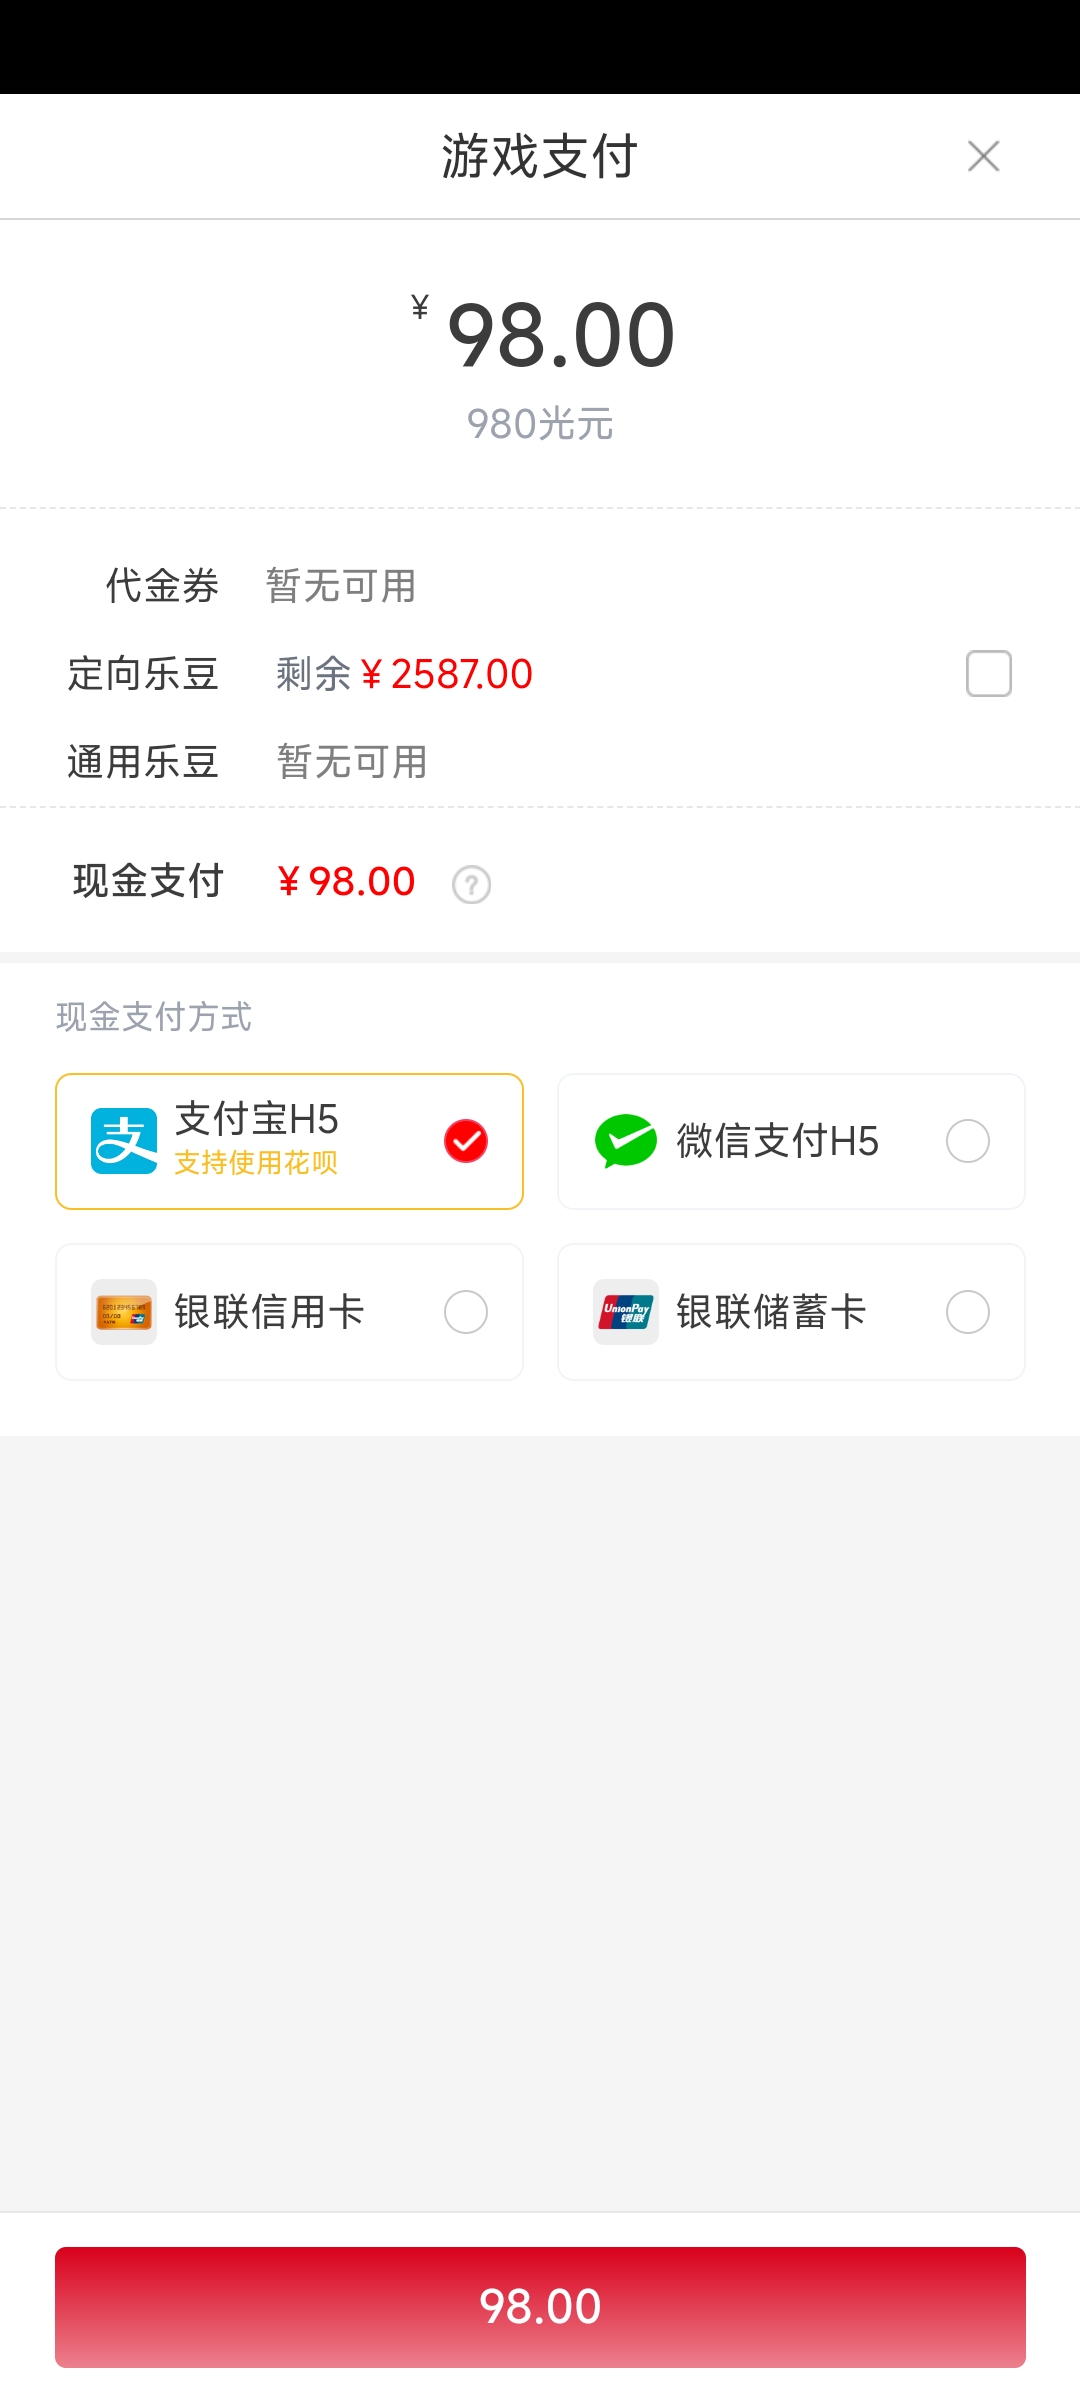Click the UnionPay credit card icon

(x=124, y=1312)
